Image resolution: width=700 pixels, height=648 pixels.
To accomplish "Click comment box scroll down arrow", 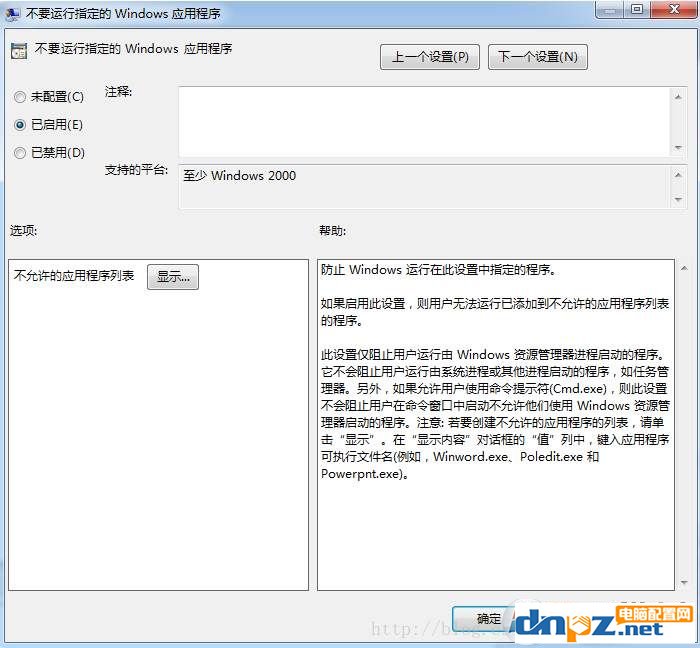I will tap(678, 147).
